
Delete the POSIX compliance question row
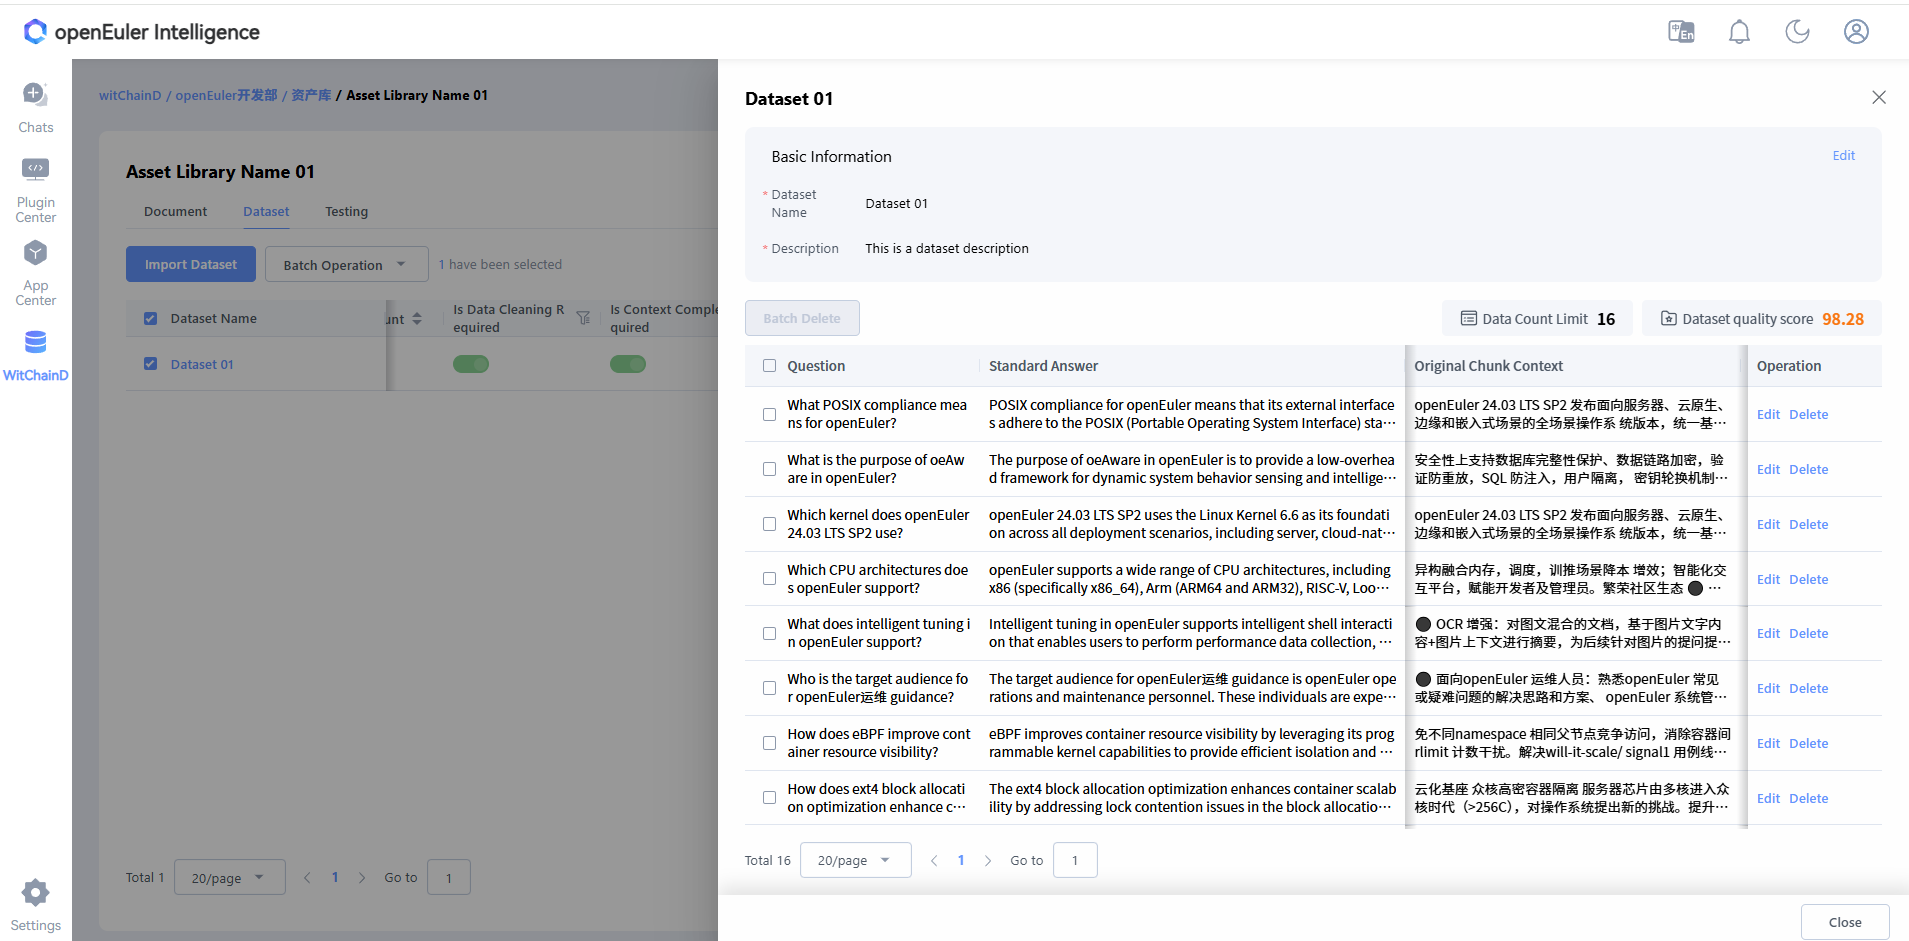click(1808, 414)
